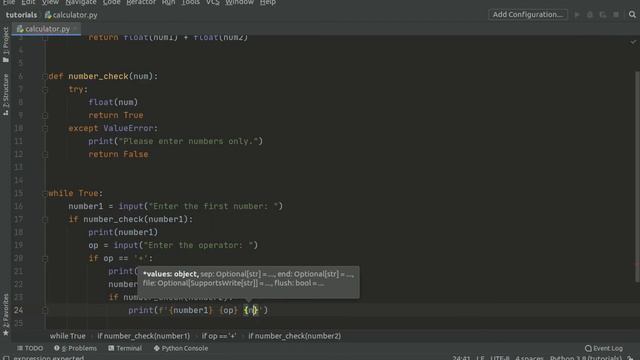Collapse the if op == '+' fold marker
Image resolution: width=640 pixels, height=360 pixels.
(x=45, y=258)
